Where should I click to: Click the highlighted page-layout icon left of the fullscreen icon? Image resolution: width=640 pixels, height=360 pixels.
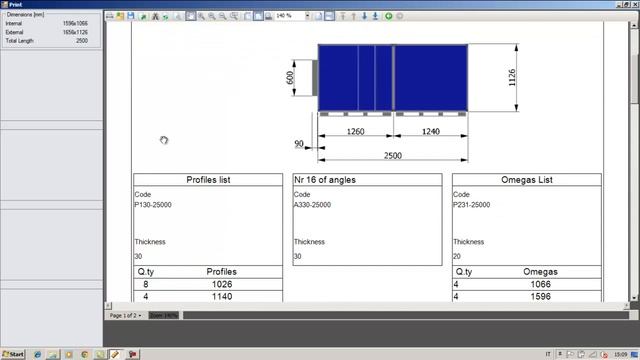click(258, 16)
